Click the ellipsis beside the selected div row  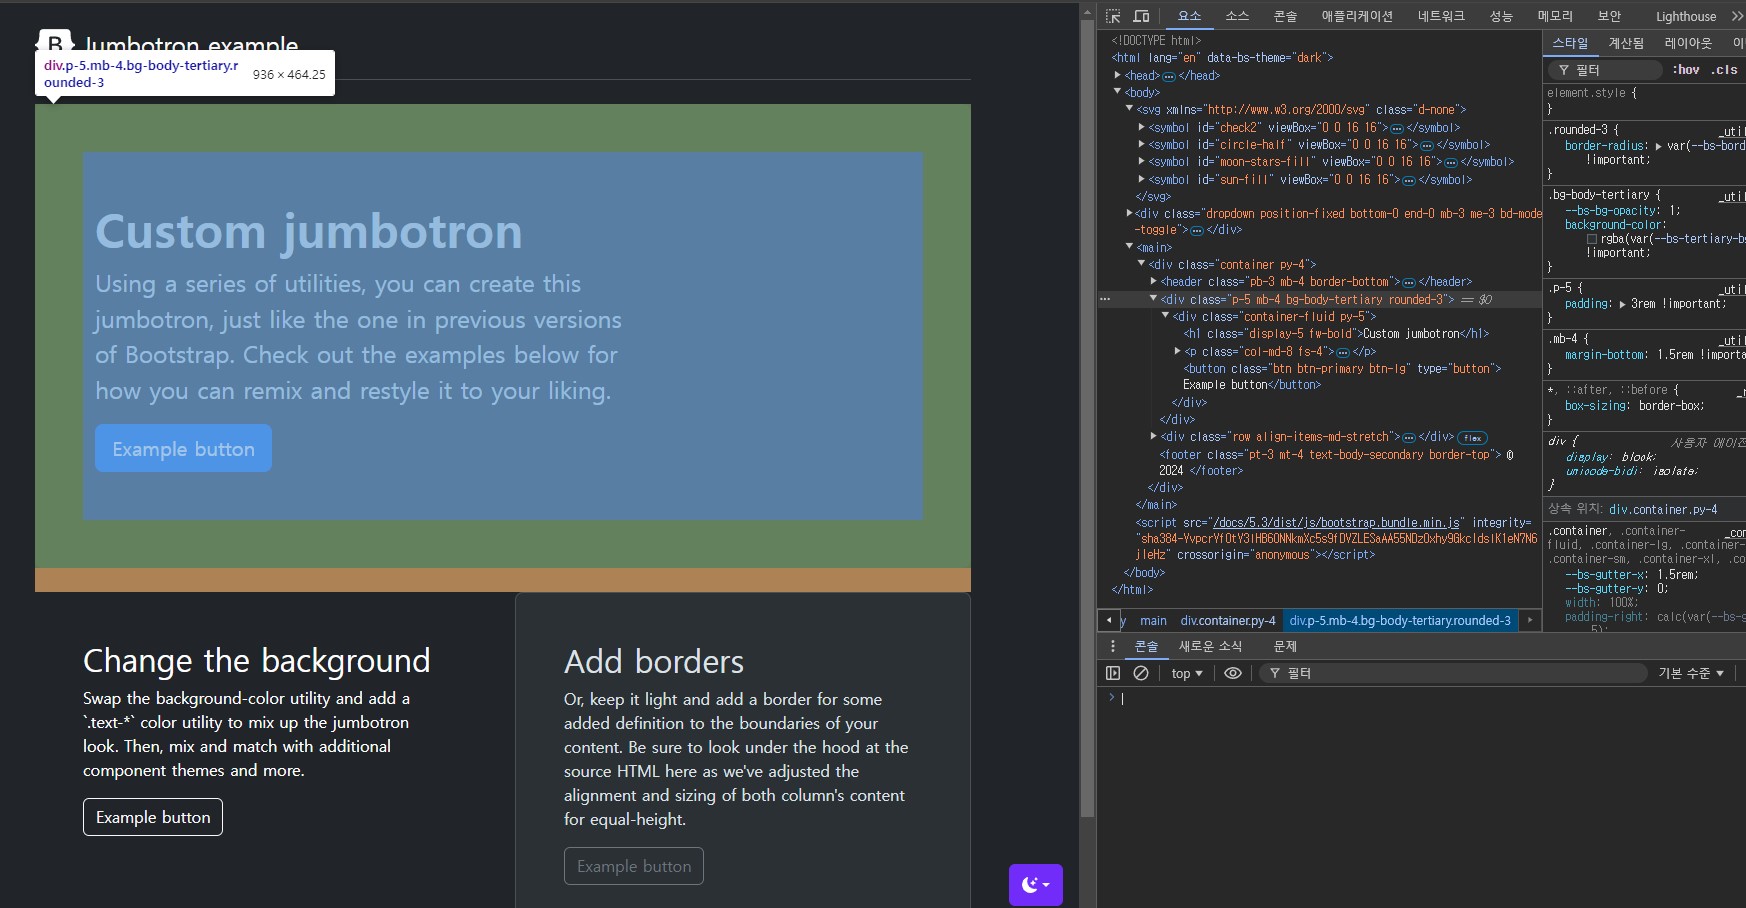[1105, 299]
